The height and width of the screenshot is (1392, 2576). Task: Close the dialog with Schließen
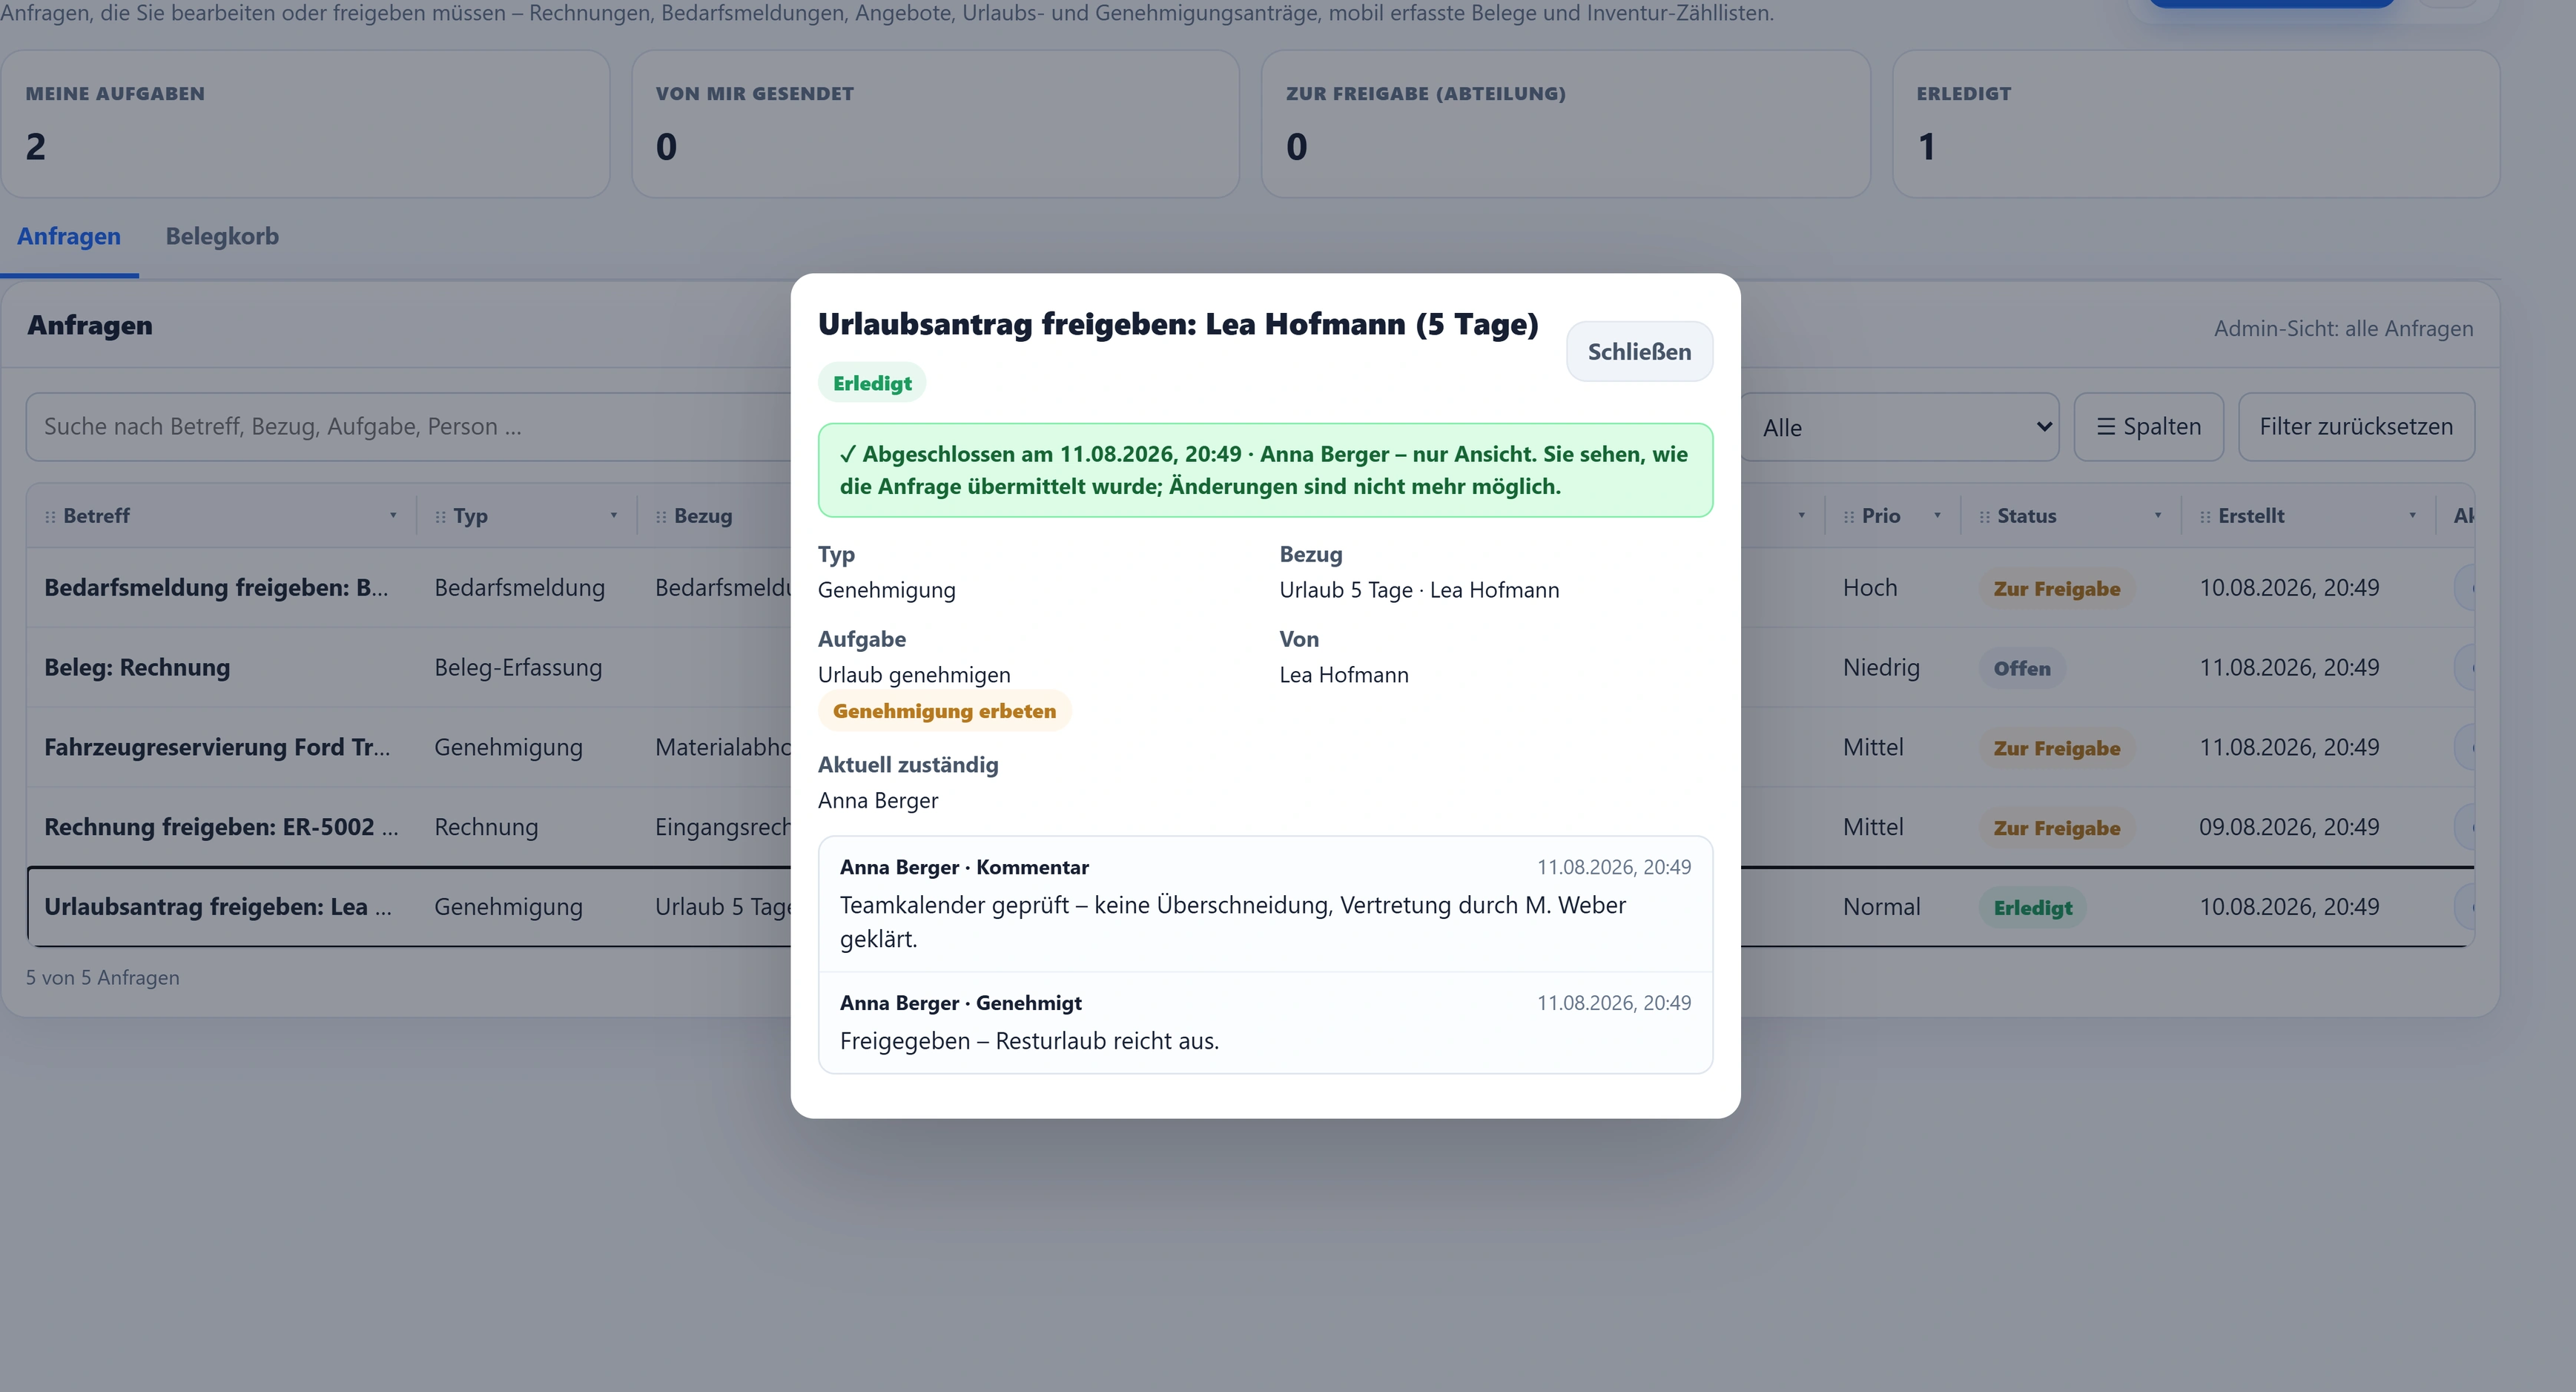tap(1639, 352)
